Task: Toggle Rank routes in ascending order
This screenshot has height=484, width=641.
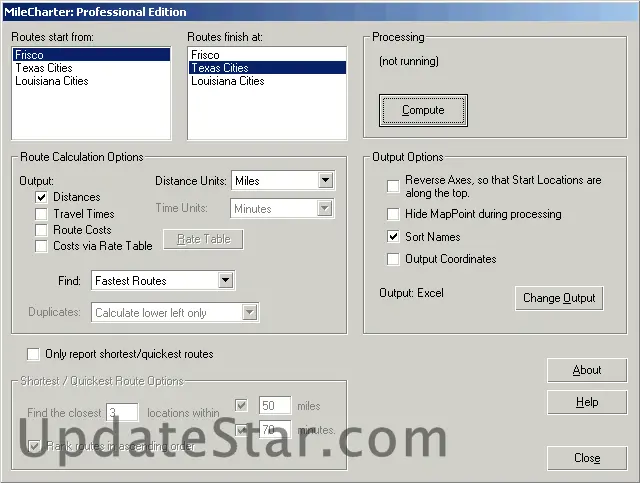Action: pyautogui.click(x=34, y=446)
